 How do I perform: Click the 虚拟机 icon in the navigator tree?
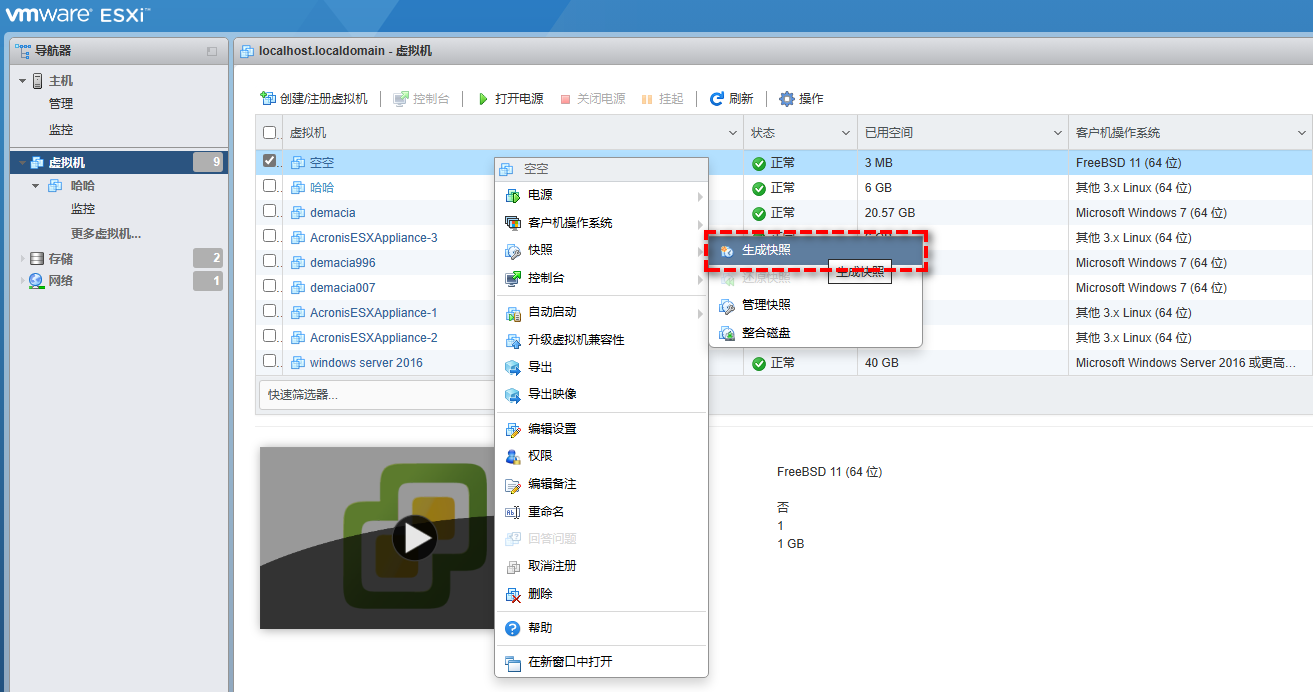(38, 162)
